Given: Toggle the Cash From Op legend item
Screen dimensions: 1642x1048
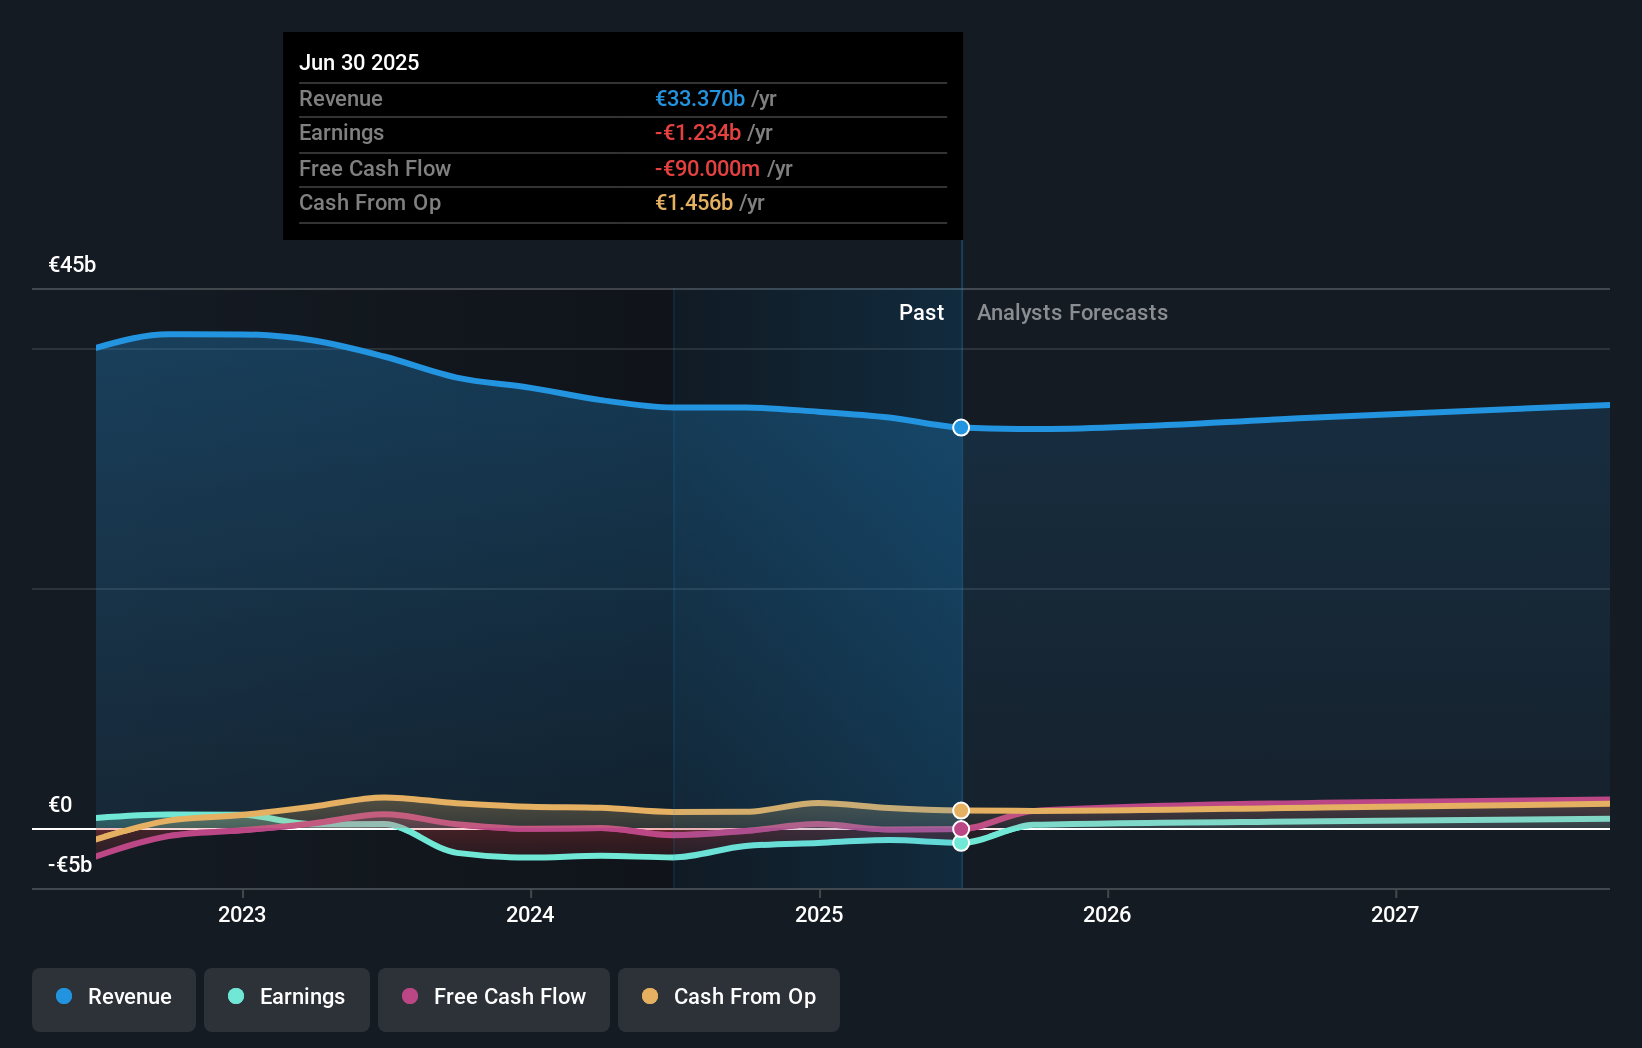Looking at the screenshot, I should pyautogui.click(x=728, y=998).
